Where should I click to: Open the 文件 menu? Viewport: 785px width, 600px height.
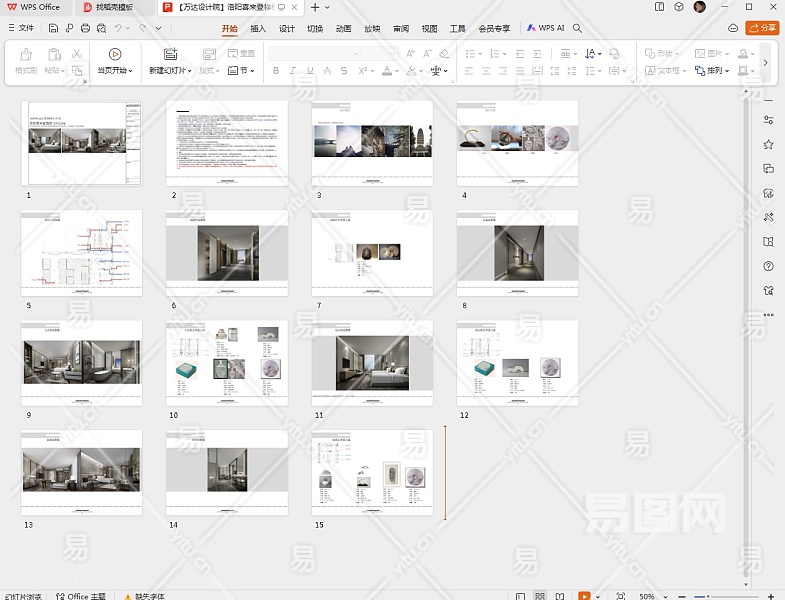[x=20, y=28]
